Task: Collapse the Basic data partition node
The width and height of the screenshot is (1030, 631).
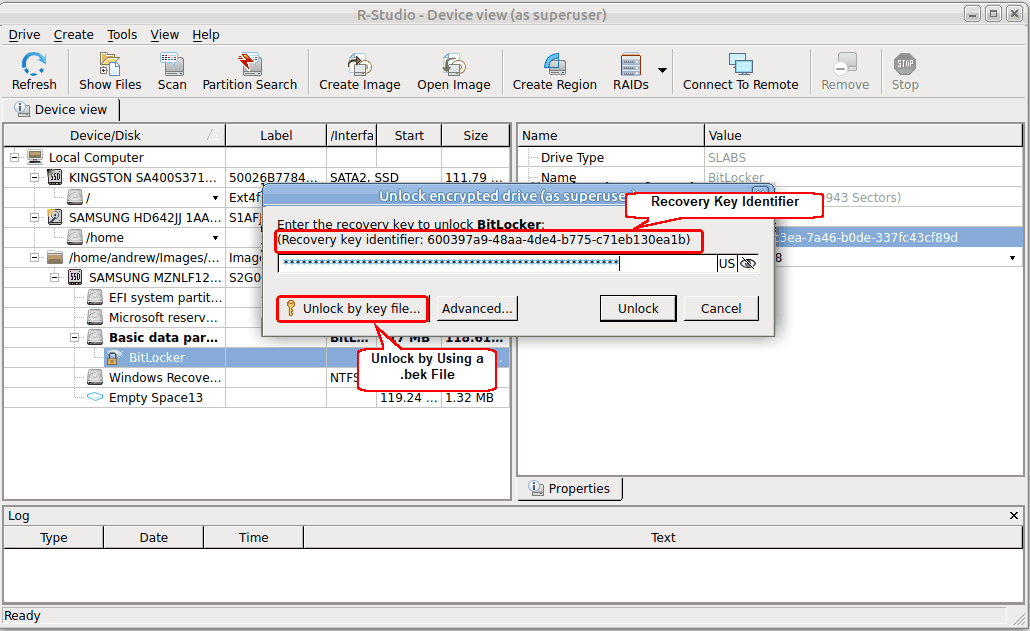Action: (x=75, y=337)
